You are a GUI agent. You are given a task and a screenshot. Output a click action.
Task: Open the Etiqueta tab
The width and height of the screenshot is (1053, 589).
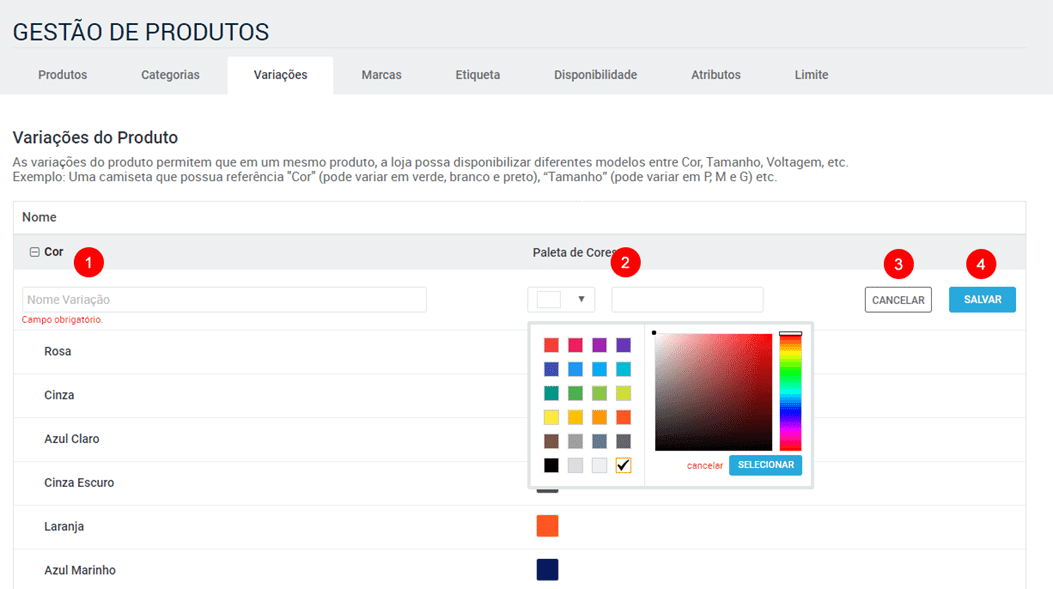(477, 75)
